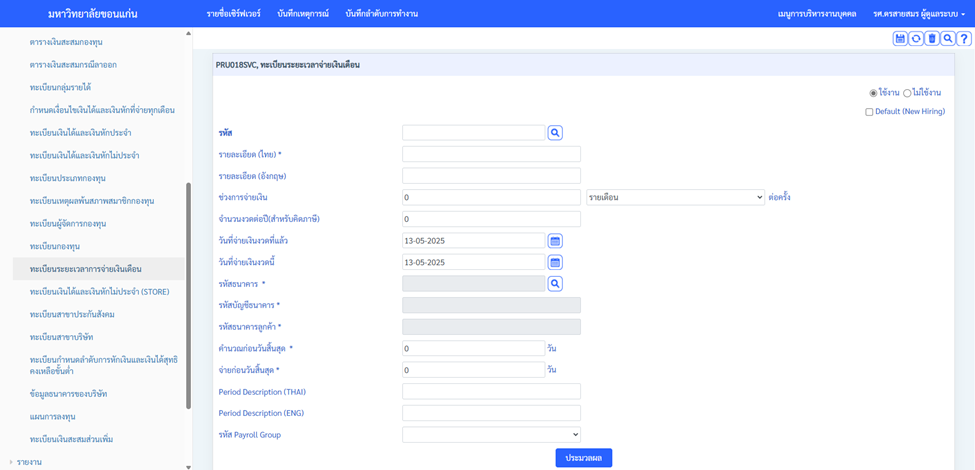The width and height of the screenshot is (975, 470).
Task: Click the magnifier search icon in top toolbar
Action: point(948,38)
